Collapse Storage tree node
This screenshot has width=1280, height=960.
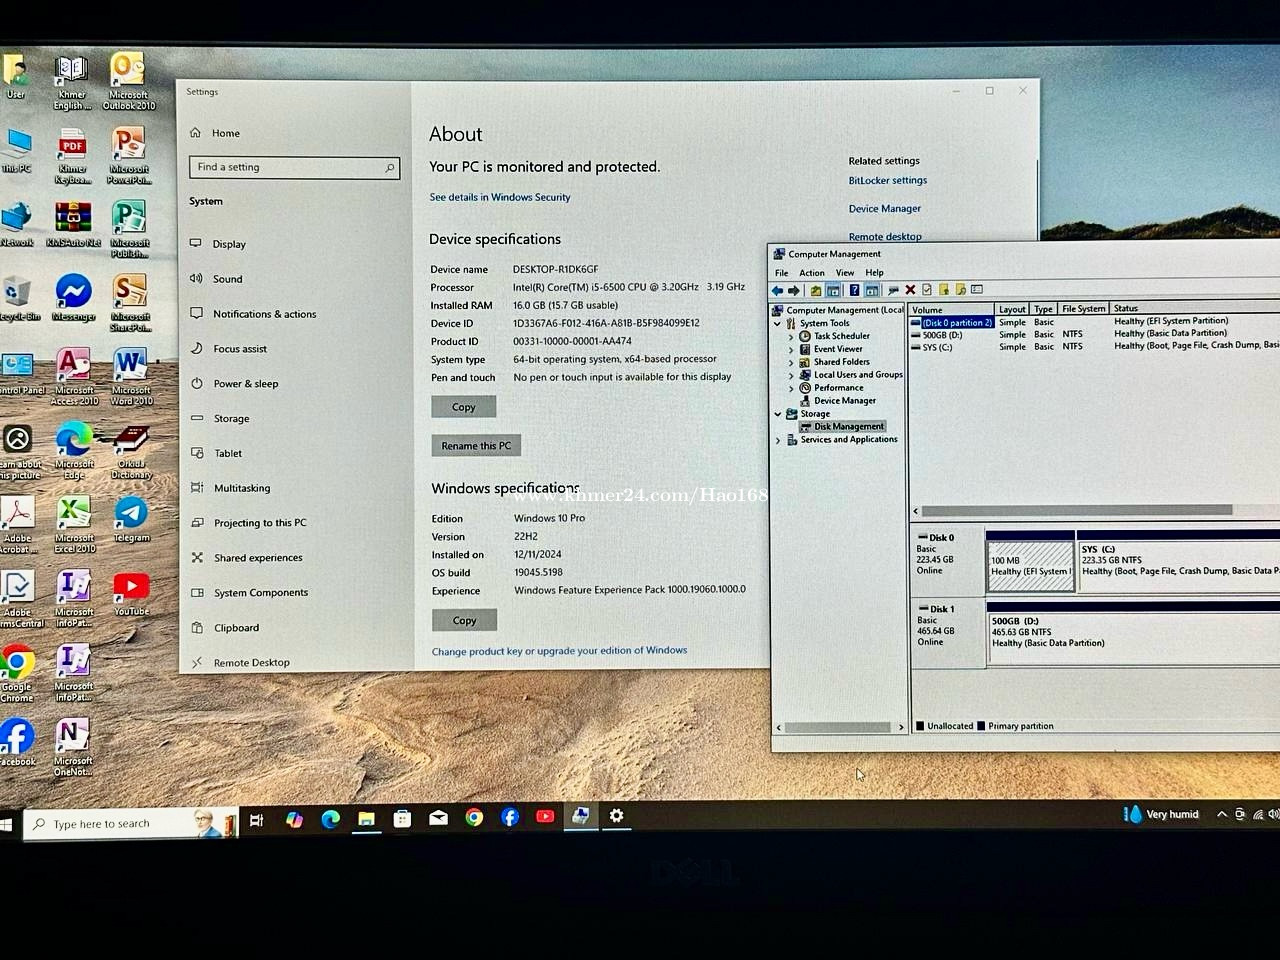(778, 414)
